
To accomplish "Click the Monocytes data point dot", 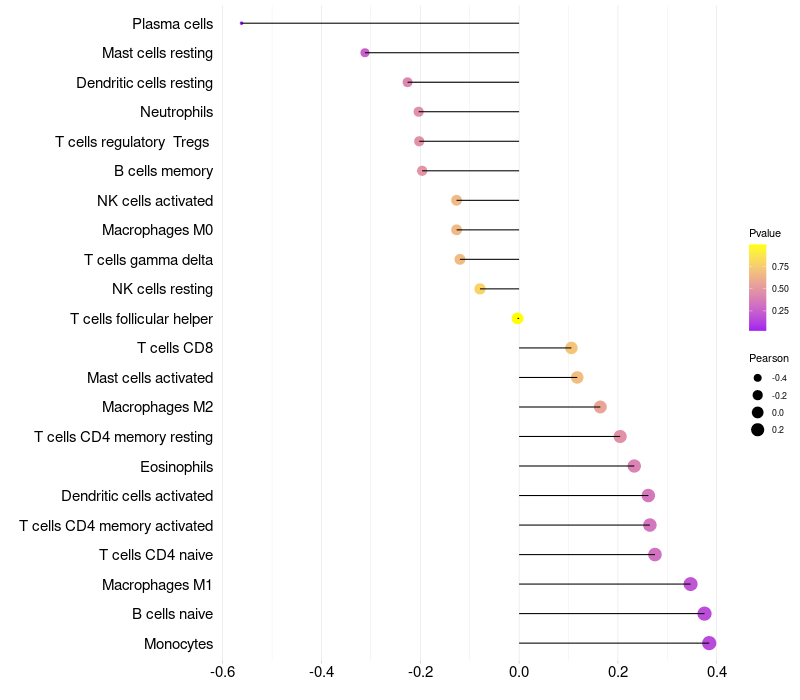I will (709, 643).
